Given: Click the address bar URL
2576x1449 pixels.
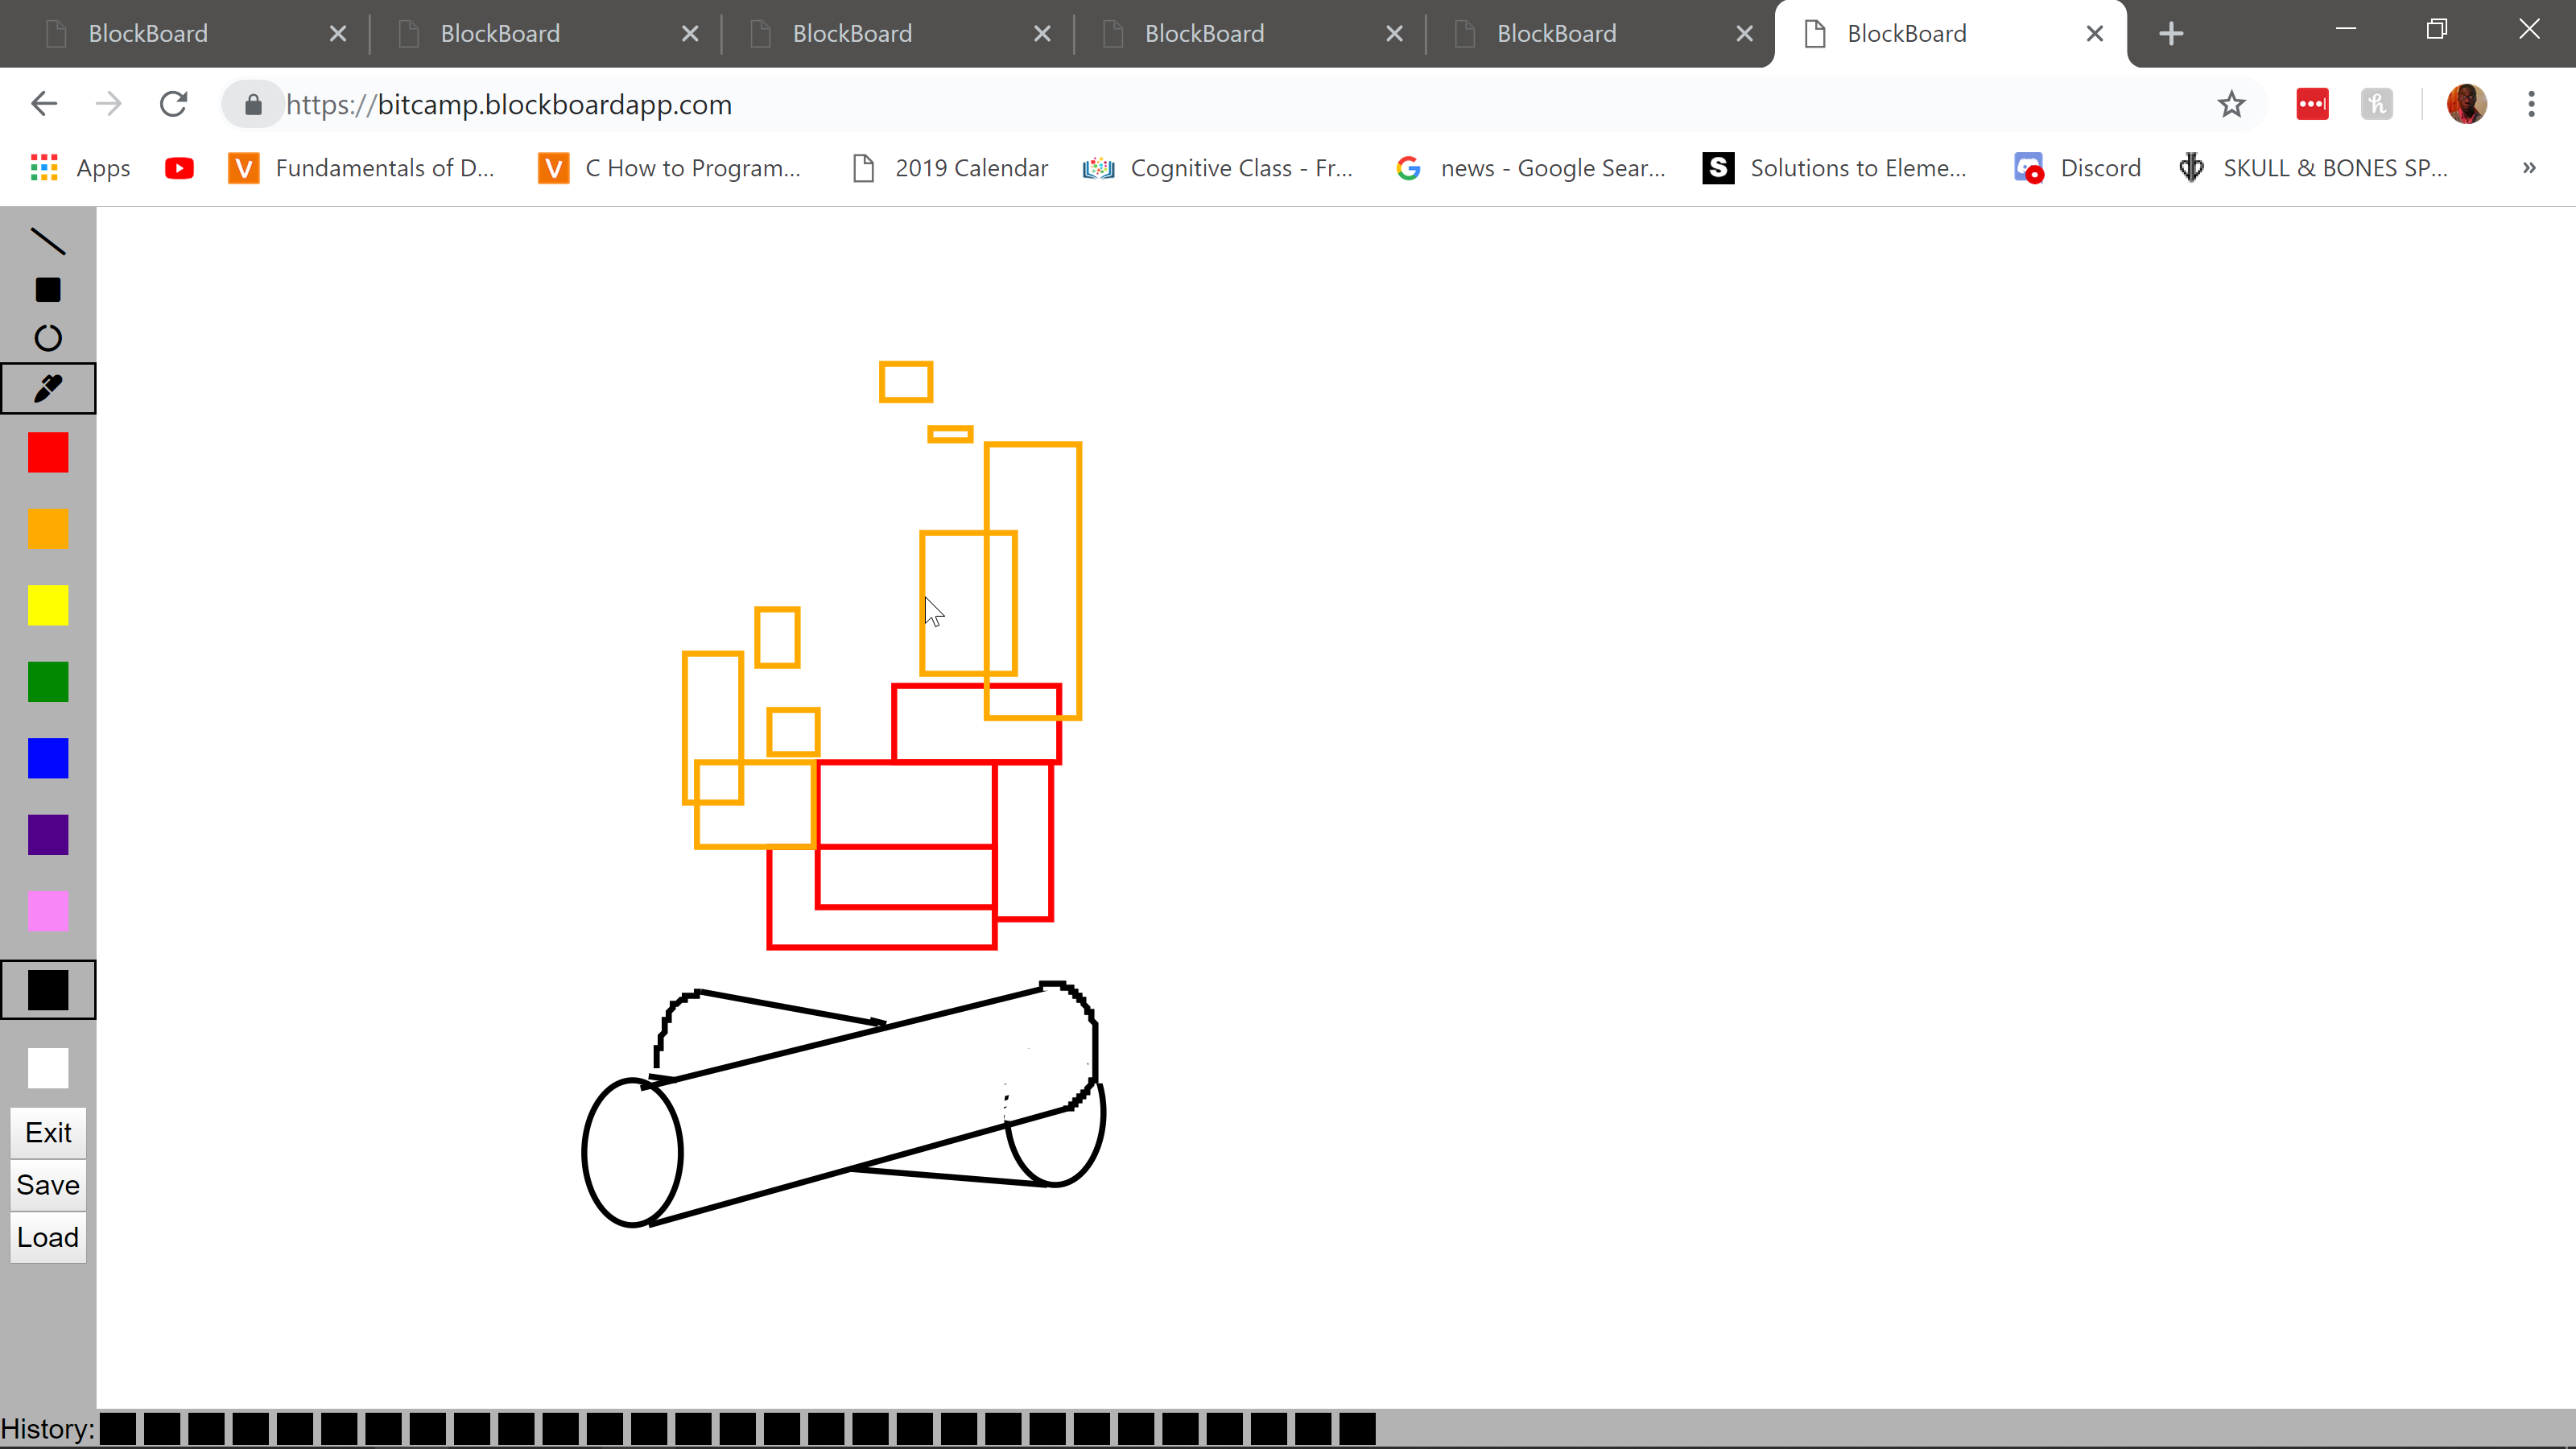Looking at the screenshot, I should (x=509, y=104).
